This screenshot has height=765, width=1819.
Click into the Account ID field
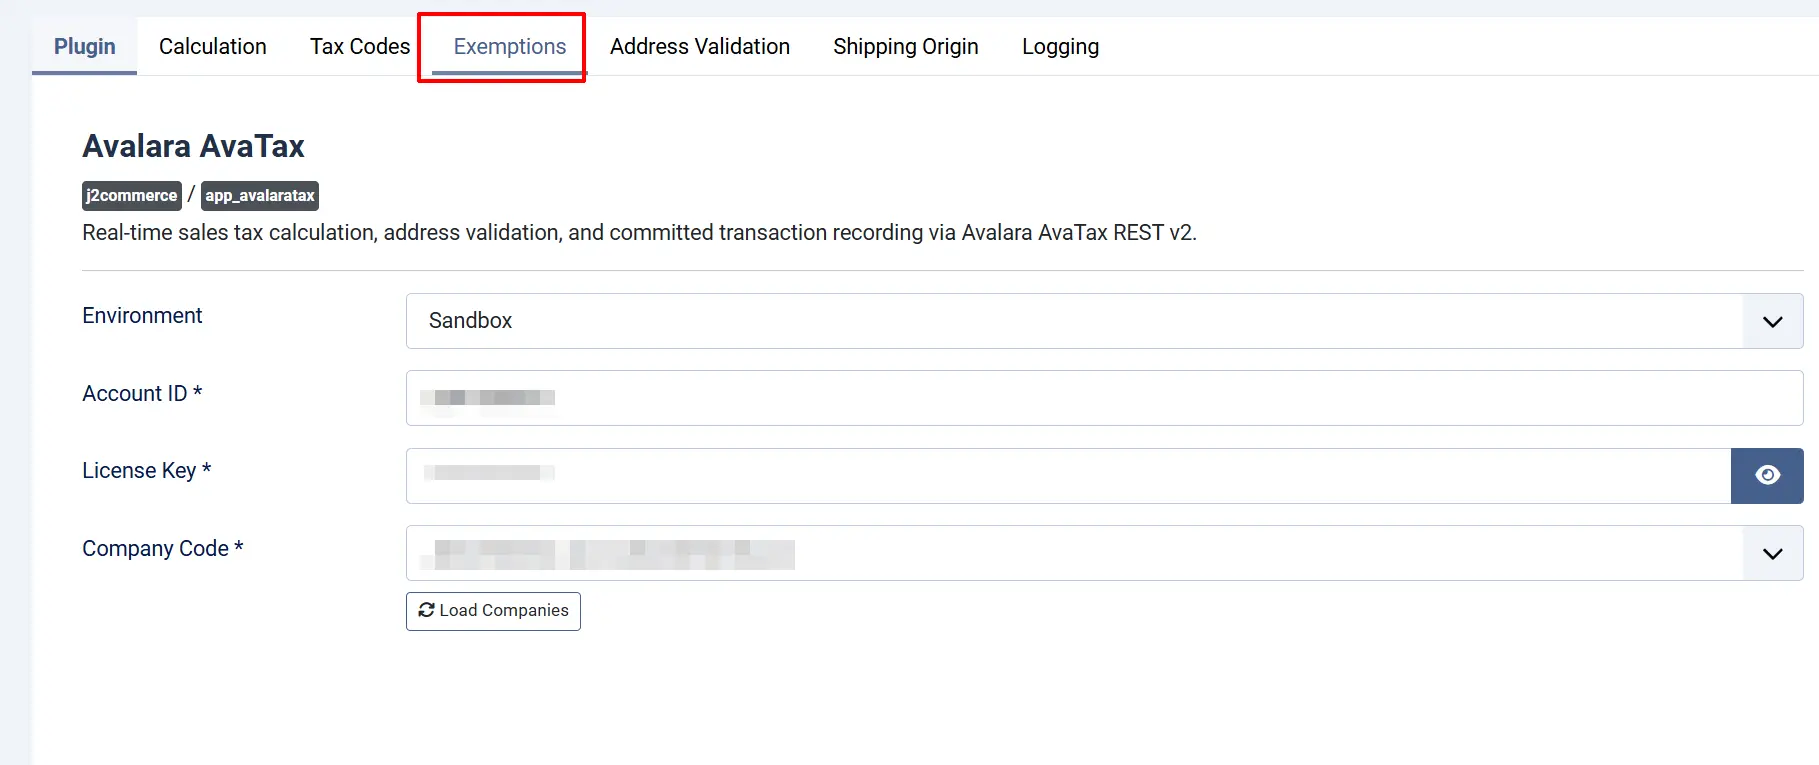coord(1104,398)
